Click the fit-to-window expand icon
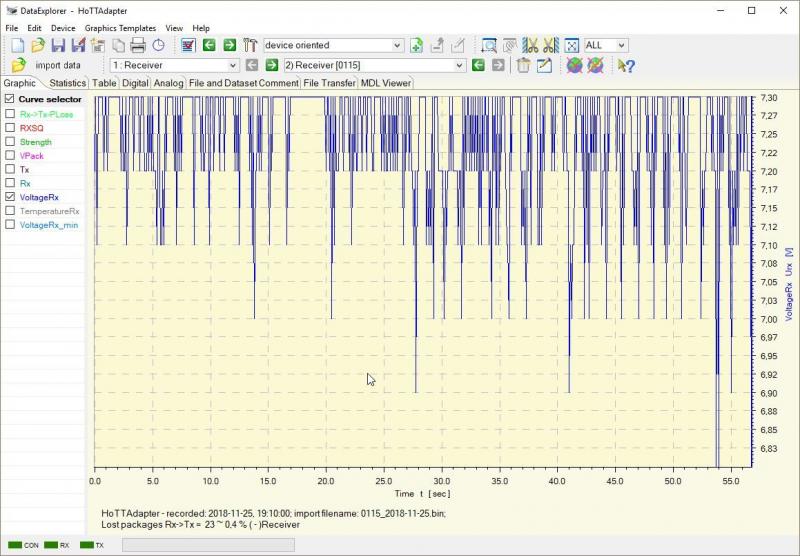800x556 pixels. tap(571, 46)
